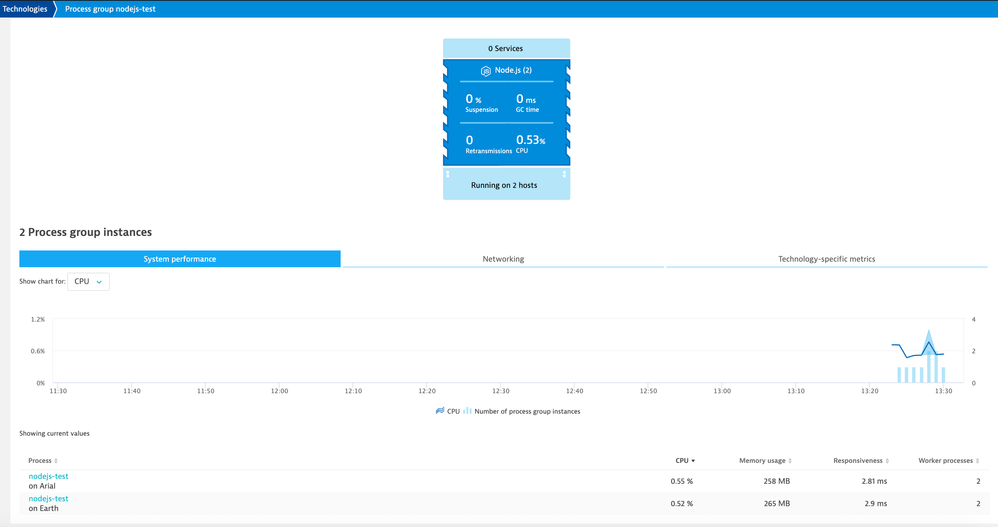Open the 'Show chart for' CPU dropdown

pos(88,282)
